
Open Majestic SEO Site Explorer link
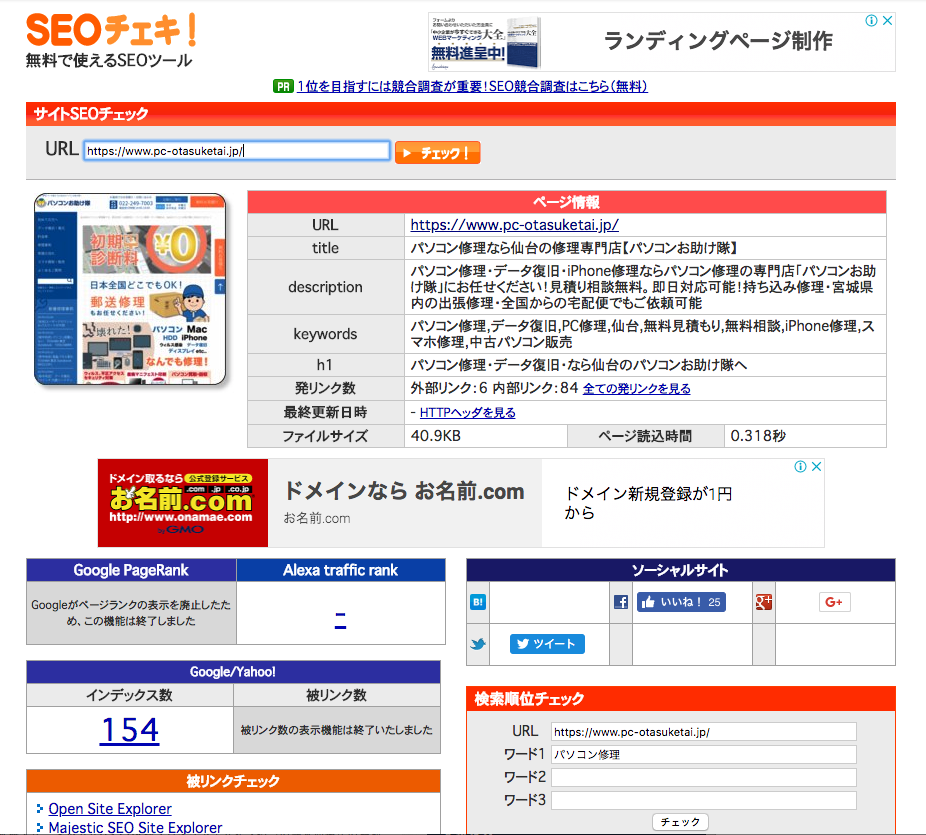[x=135, y=828]
